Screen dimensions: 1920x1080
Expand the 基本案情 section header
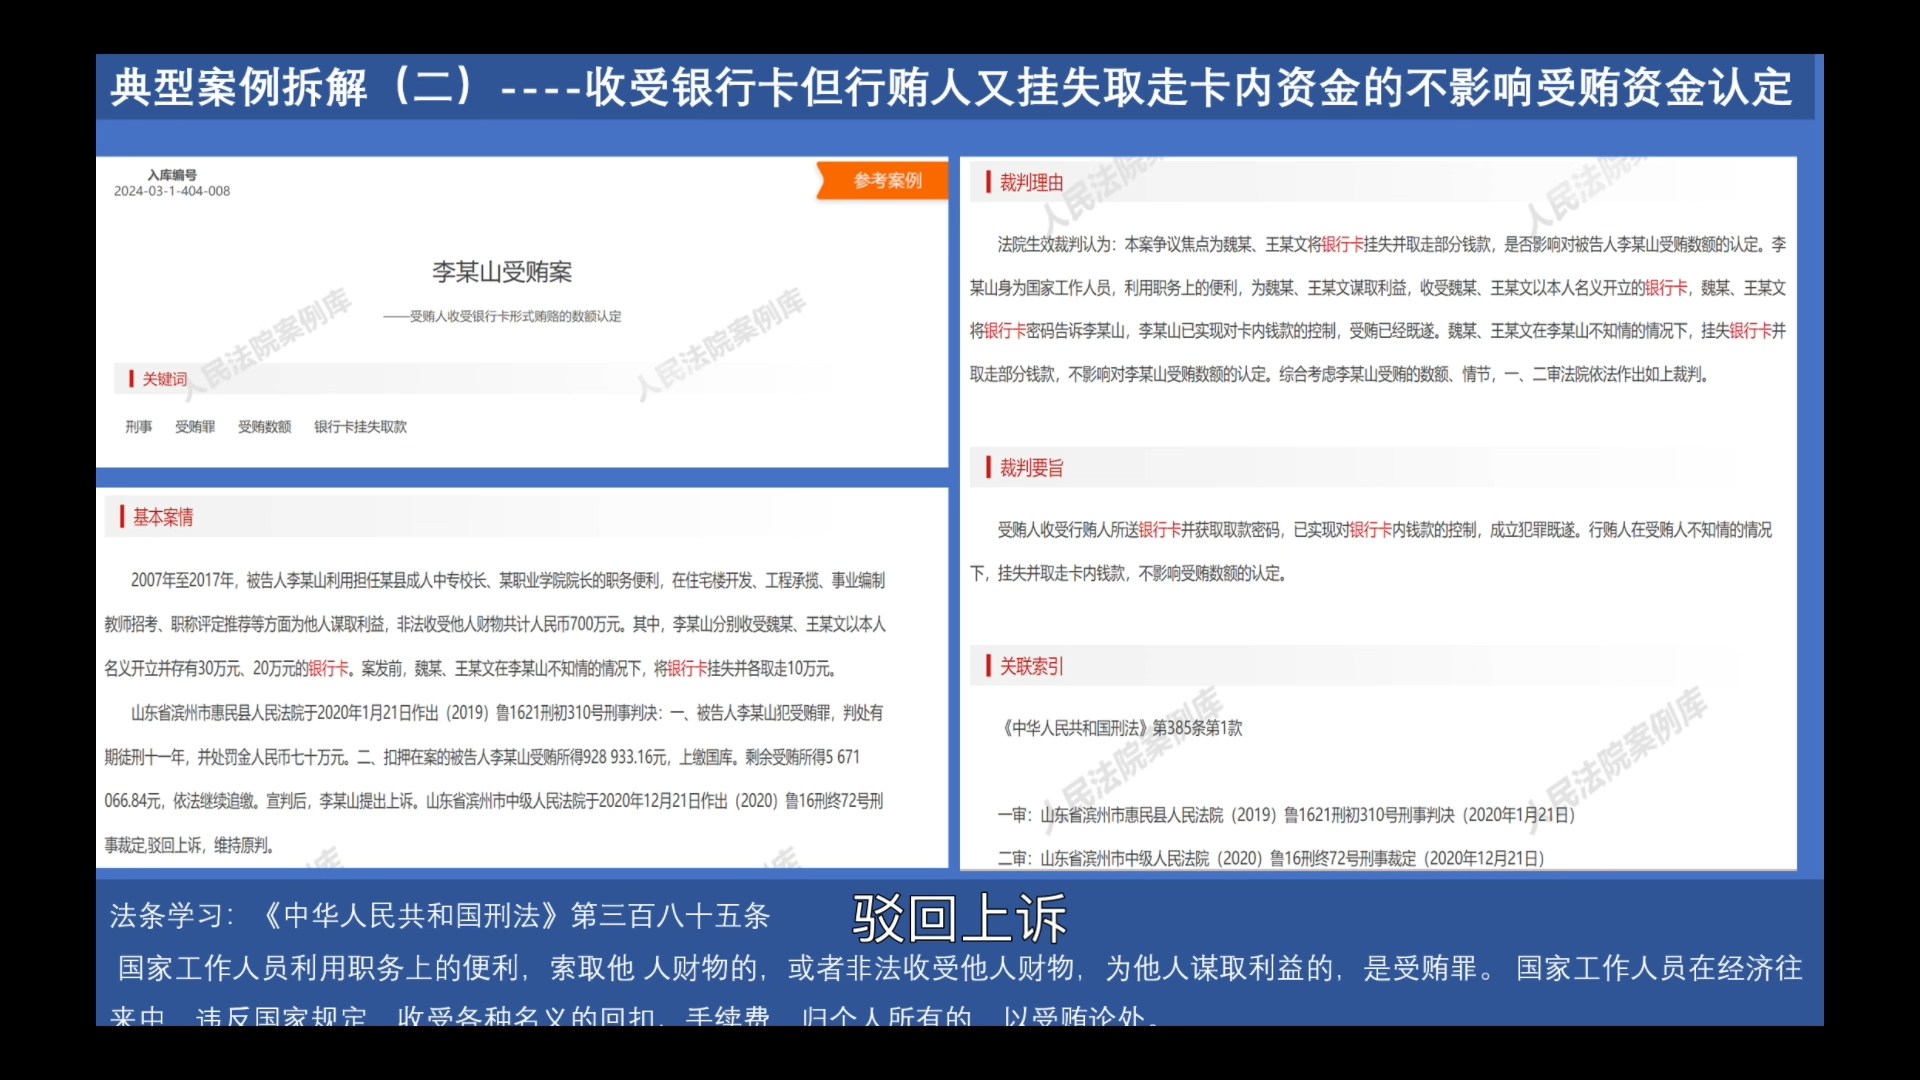tap(163, 517)
